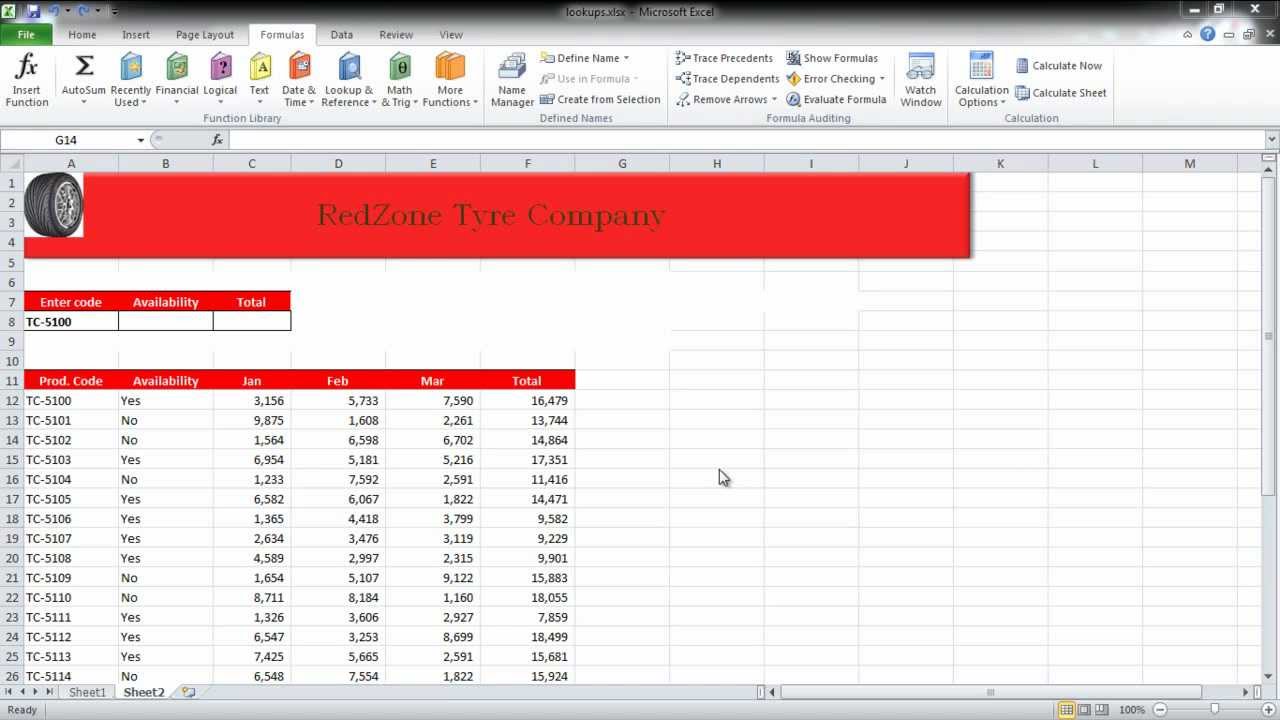Image resolution: width=1280 pixels, height=720 pixels.
Task: Click the formula bar input area
Action: (x=745, y=140)
